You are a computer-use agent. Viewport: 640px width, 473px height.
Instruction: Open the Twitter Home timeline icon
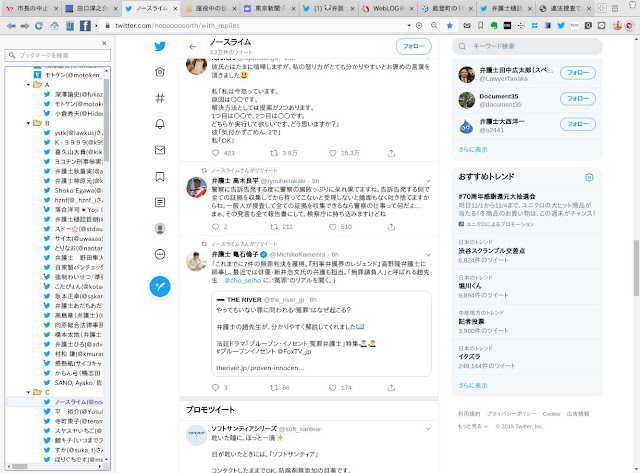pyautogui.click(x=160, y=72)
